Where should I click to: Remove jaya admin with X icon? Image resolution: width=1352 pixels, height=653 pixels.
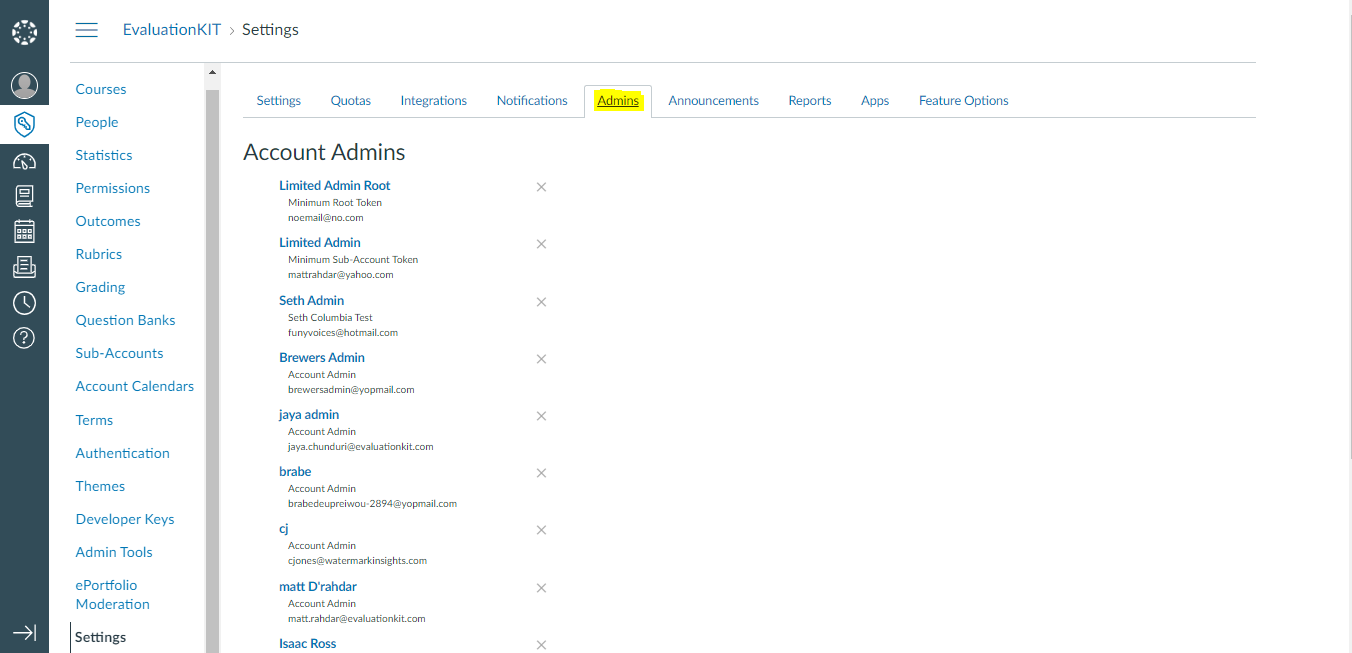point(541,416)
